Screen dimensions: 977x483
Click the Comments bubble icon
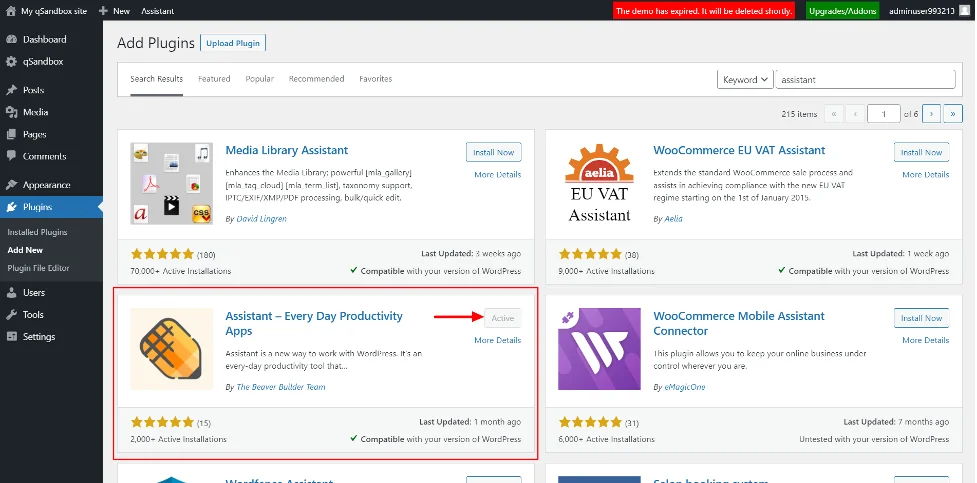(11, 156)
